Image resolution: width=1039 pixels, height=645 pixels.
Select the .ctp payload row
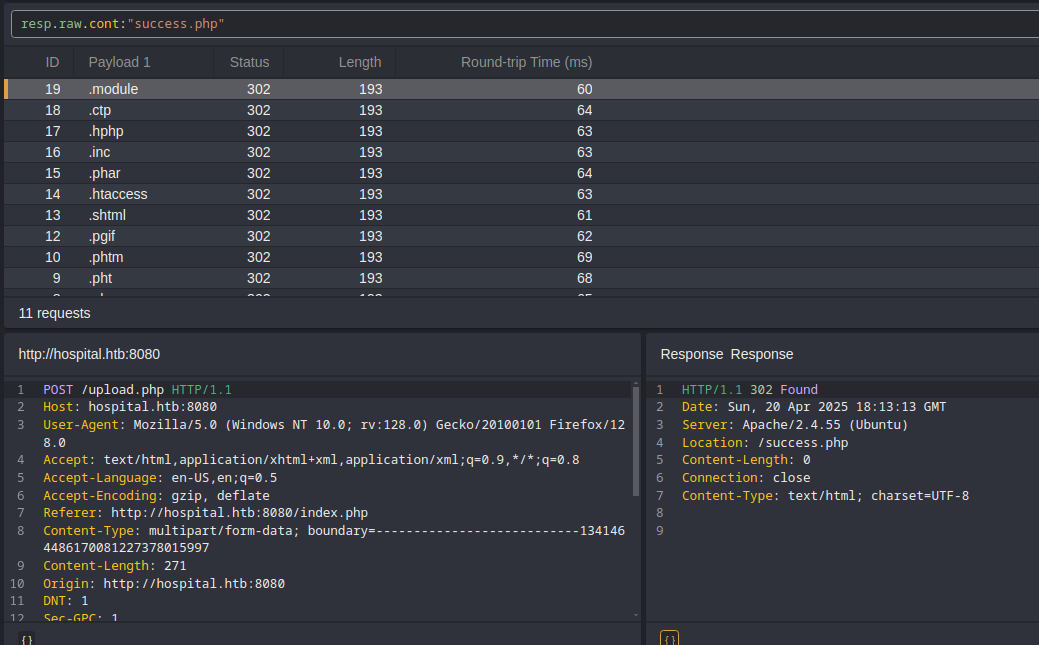521,110
